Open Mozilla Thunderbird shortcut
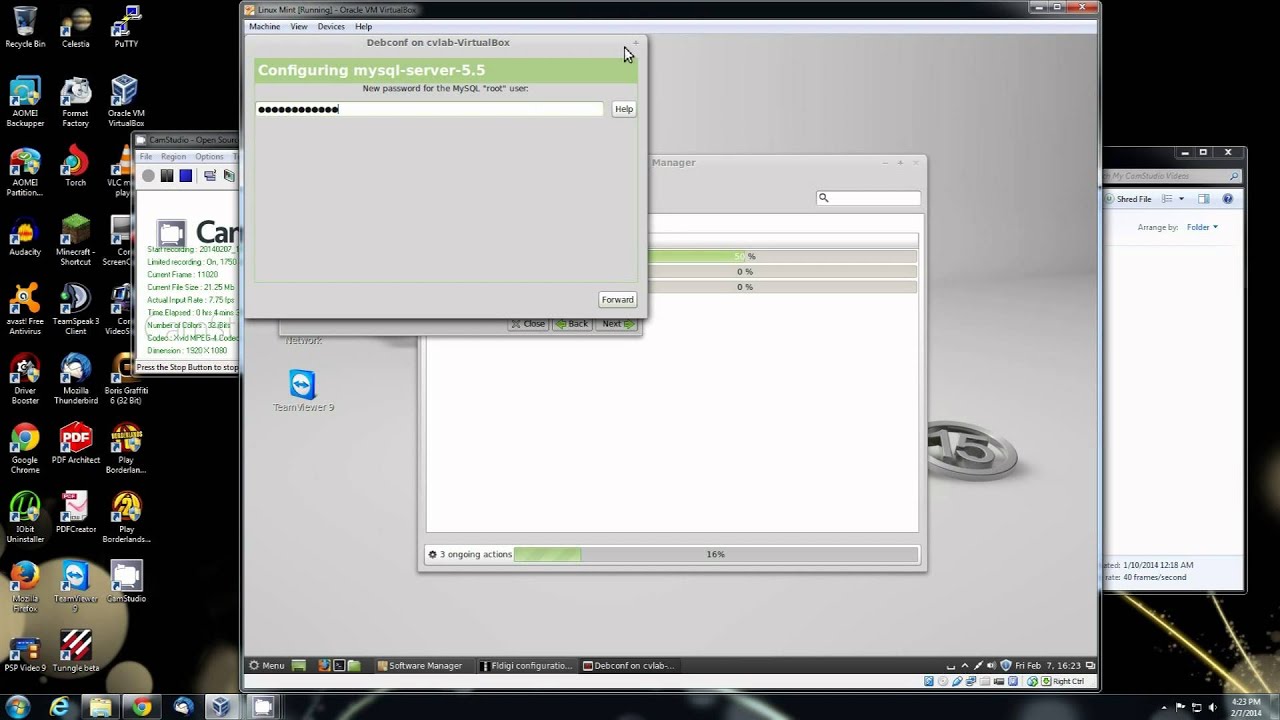Screen dimensions: 1280x720 75,379
